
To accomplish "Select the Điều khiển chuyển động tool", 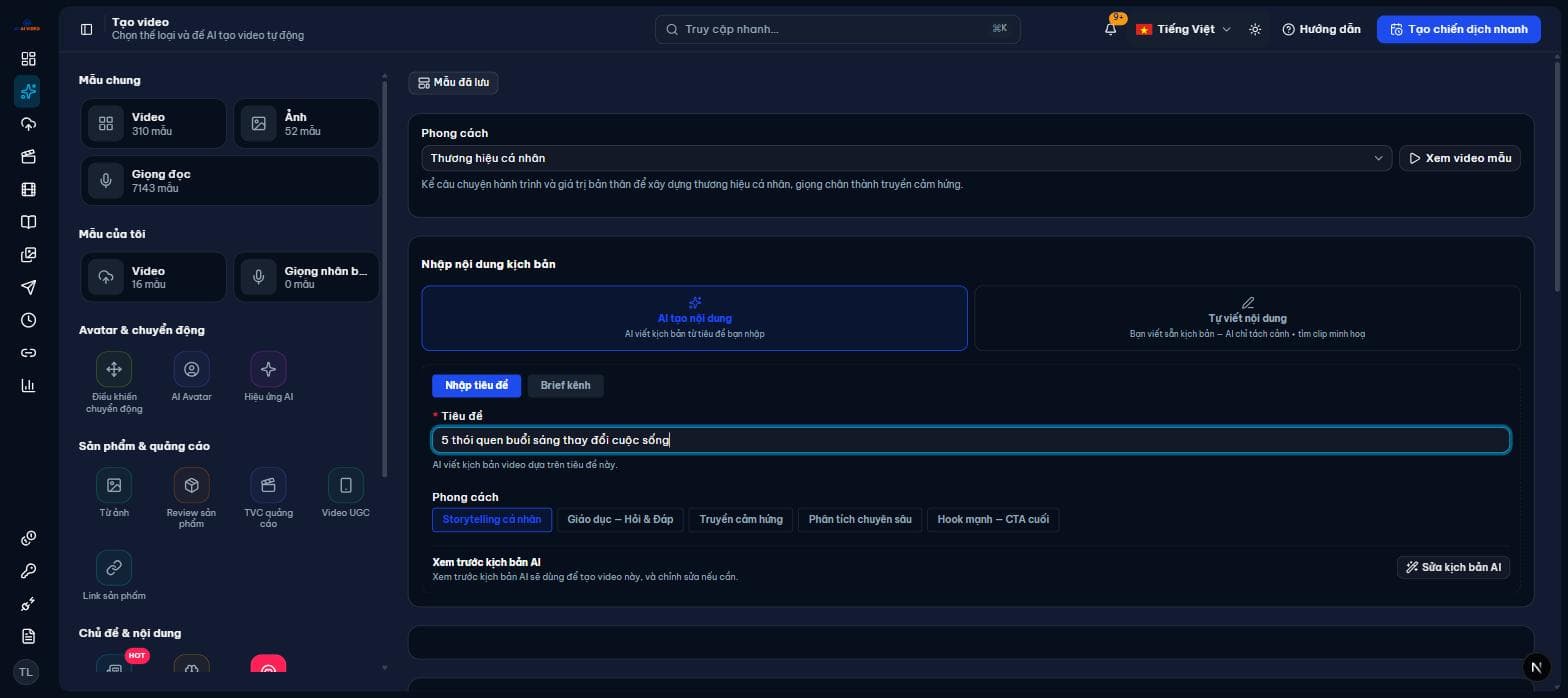I will point(114,382).
